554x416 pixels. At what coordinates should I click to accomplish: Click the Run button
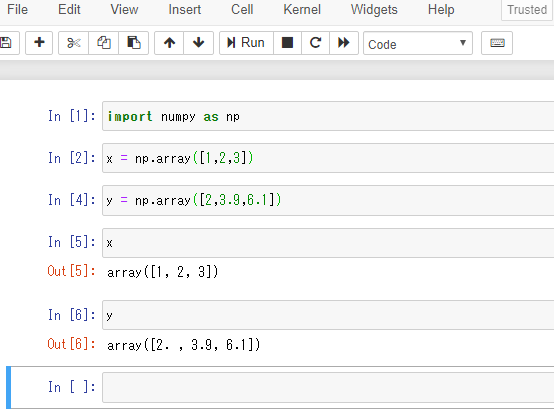pyautogui.click(x=246, y=43)
